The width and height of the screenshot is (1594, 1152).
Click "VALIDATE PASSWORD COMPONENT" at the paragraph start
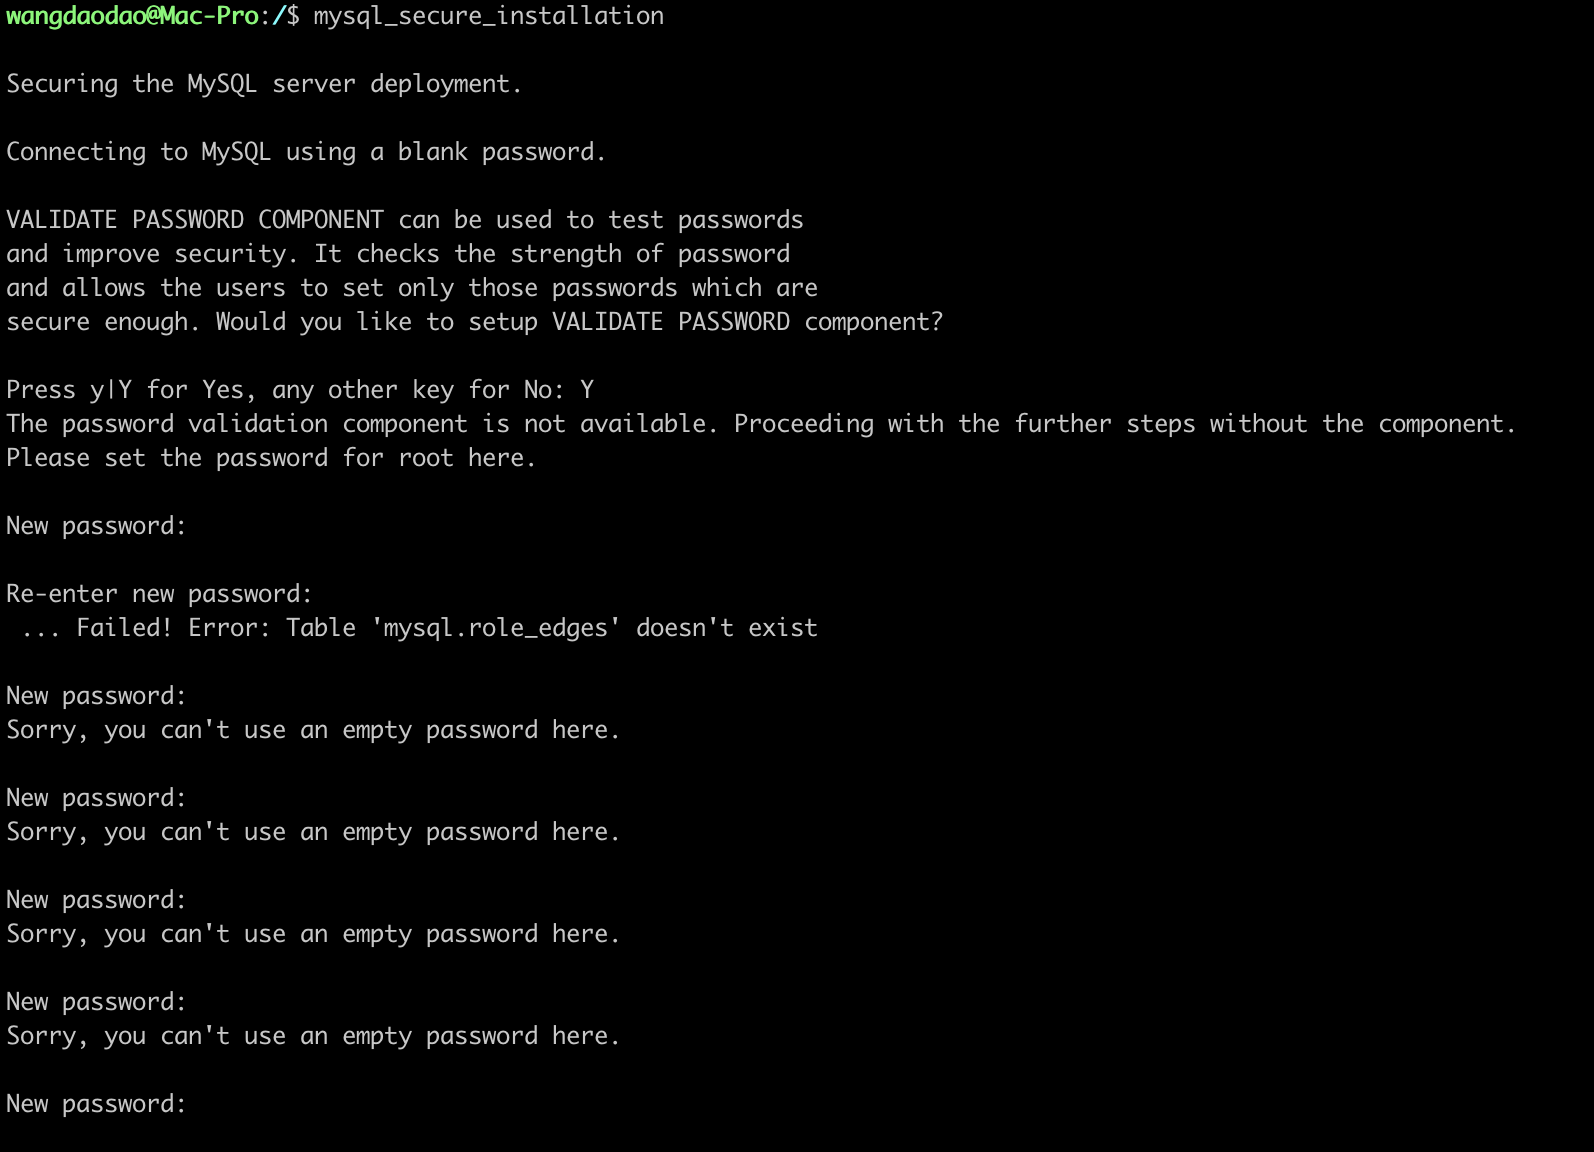tap(195, 220)
